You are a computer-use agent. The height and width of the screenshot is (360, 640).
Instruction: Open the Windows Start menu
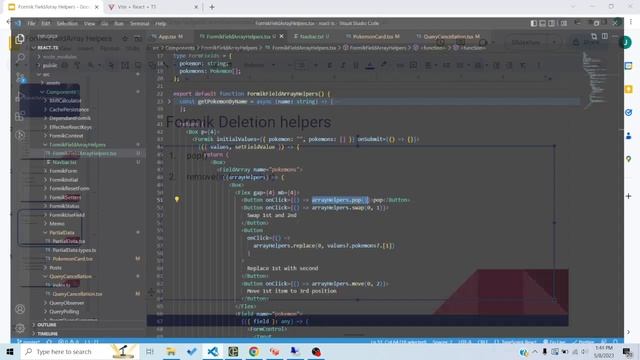tap(10, 351)
